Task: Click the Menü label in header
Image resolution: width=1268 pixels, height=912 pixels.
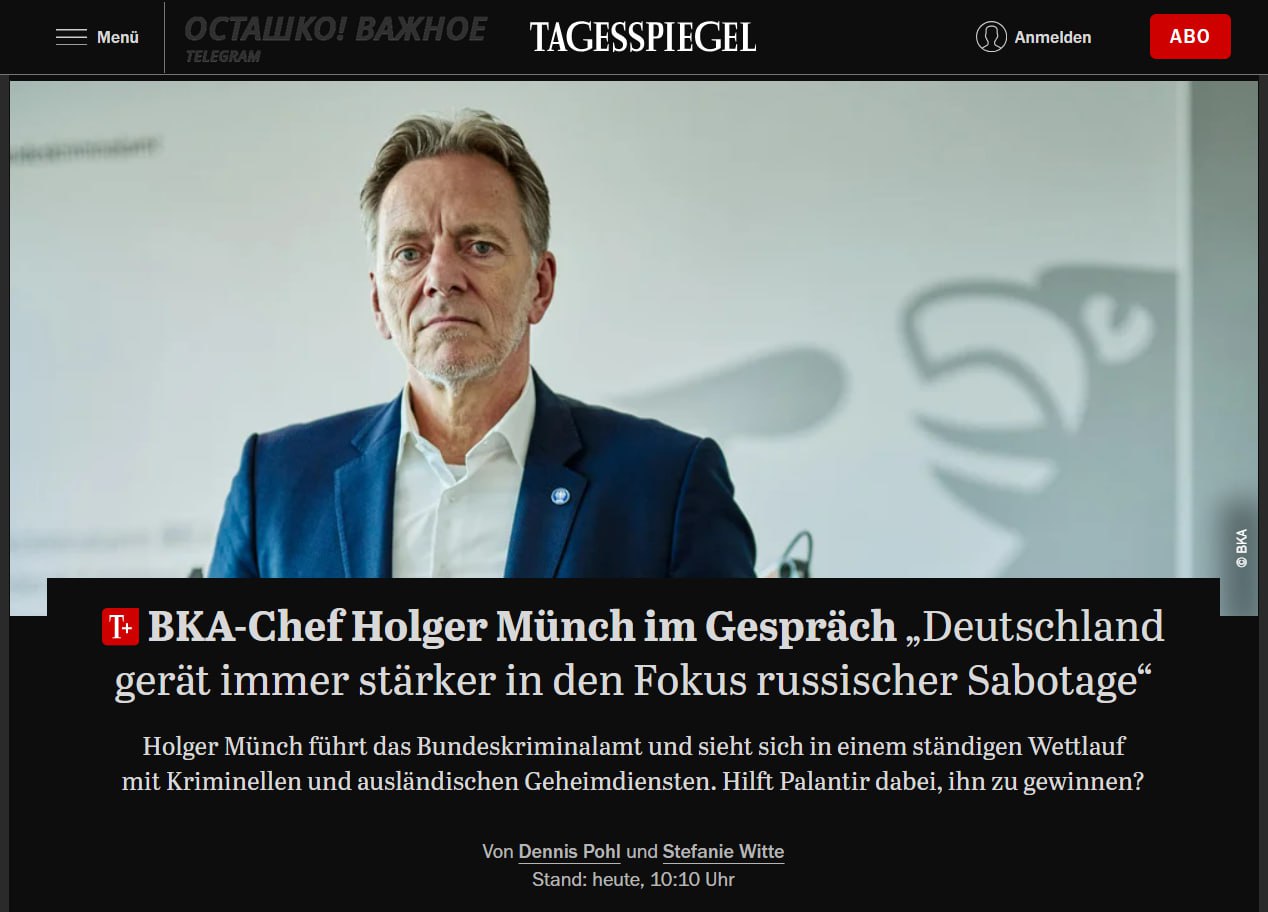Action: click(118, 37)
